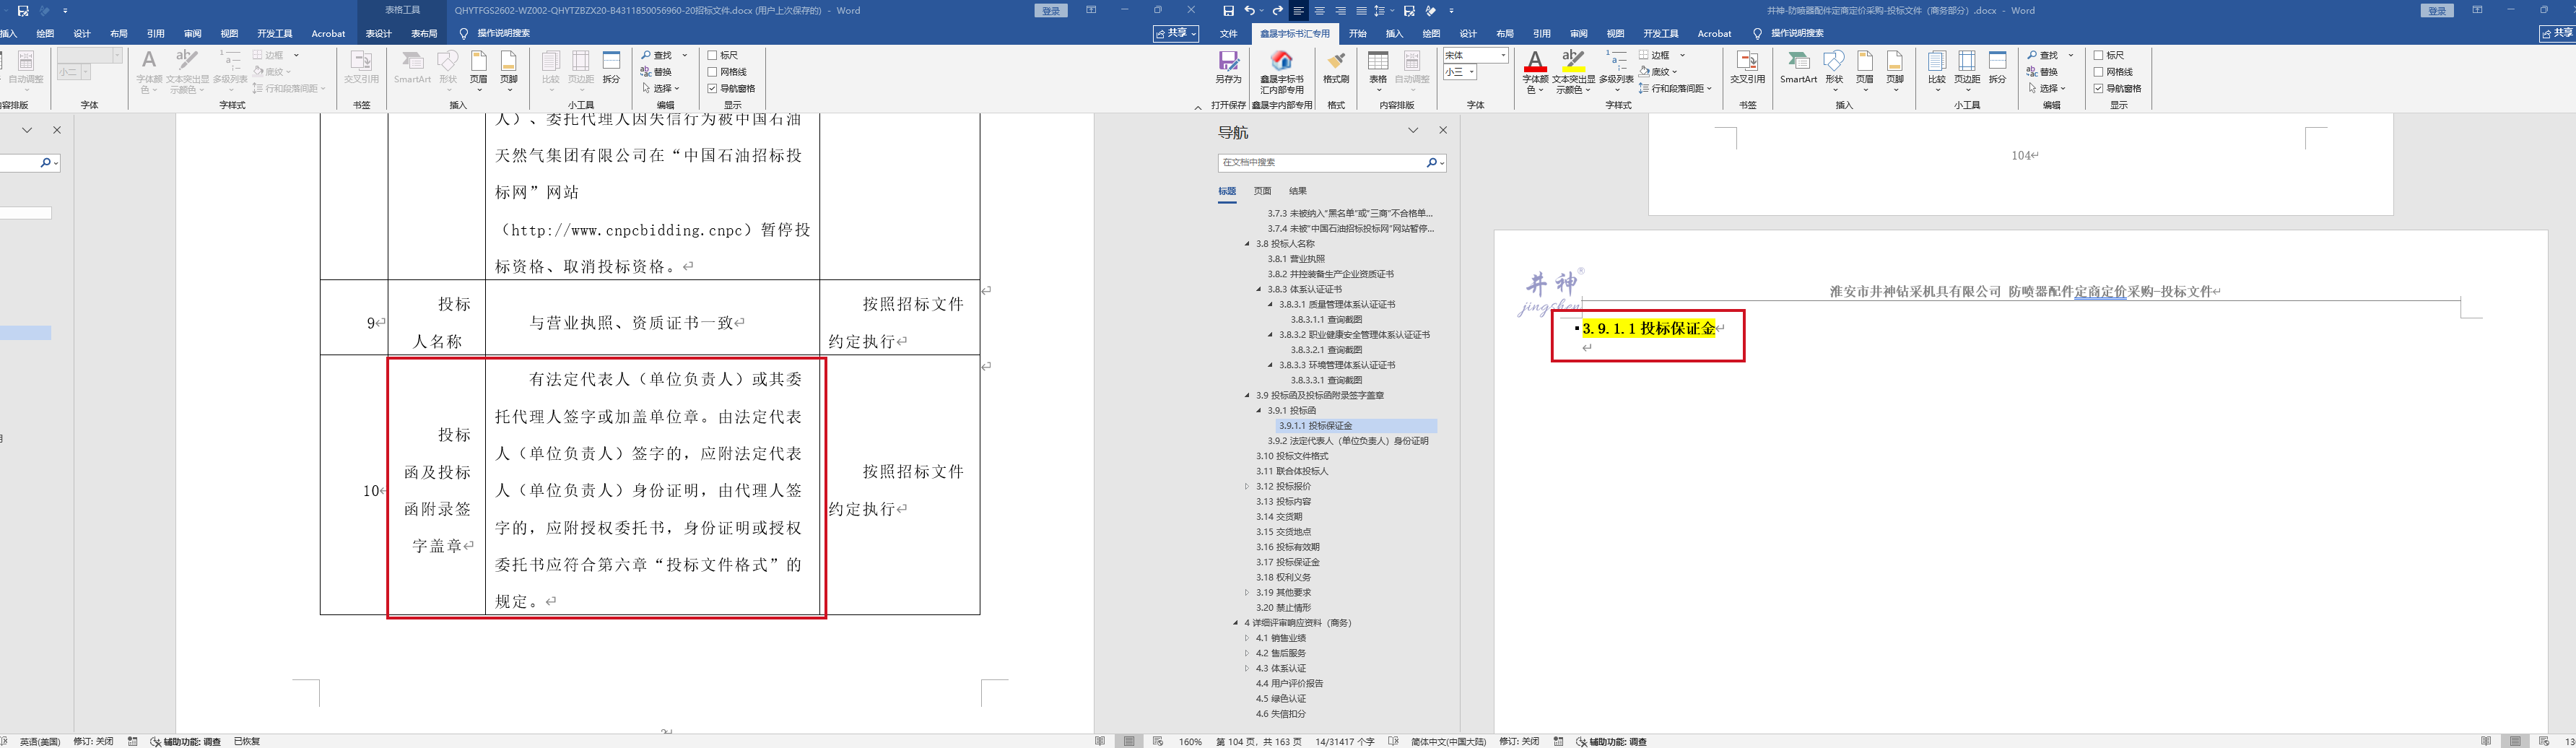Open 边框 borders dropdown in right window

coord(1683,55)
